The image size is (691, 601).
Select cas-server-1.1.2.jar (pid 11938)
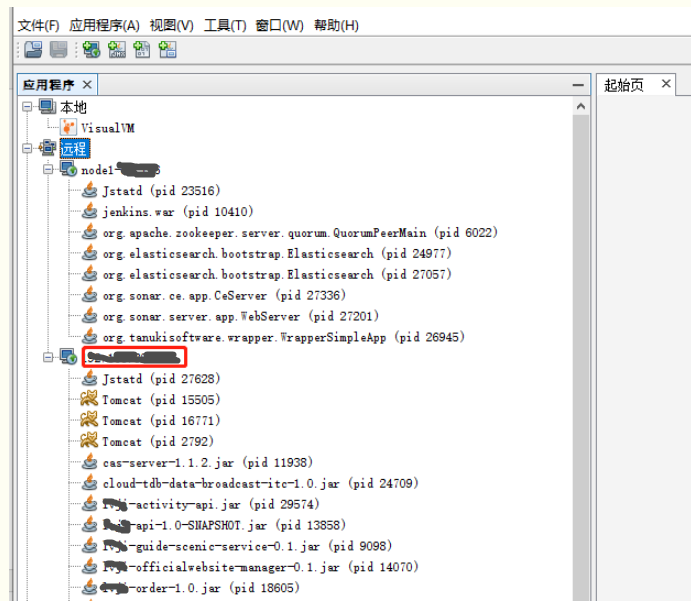[207, 463]
